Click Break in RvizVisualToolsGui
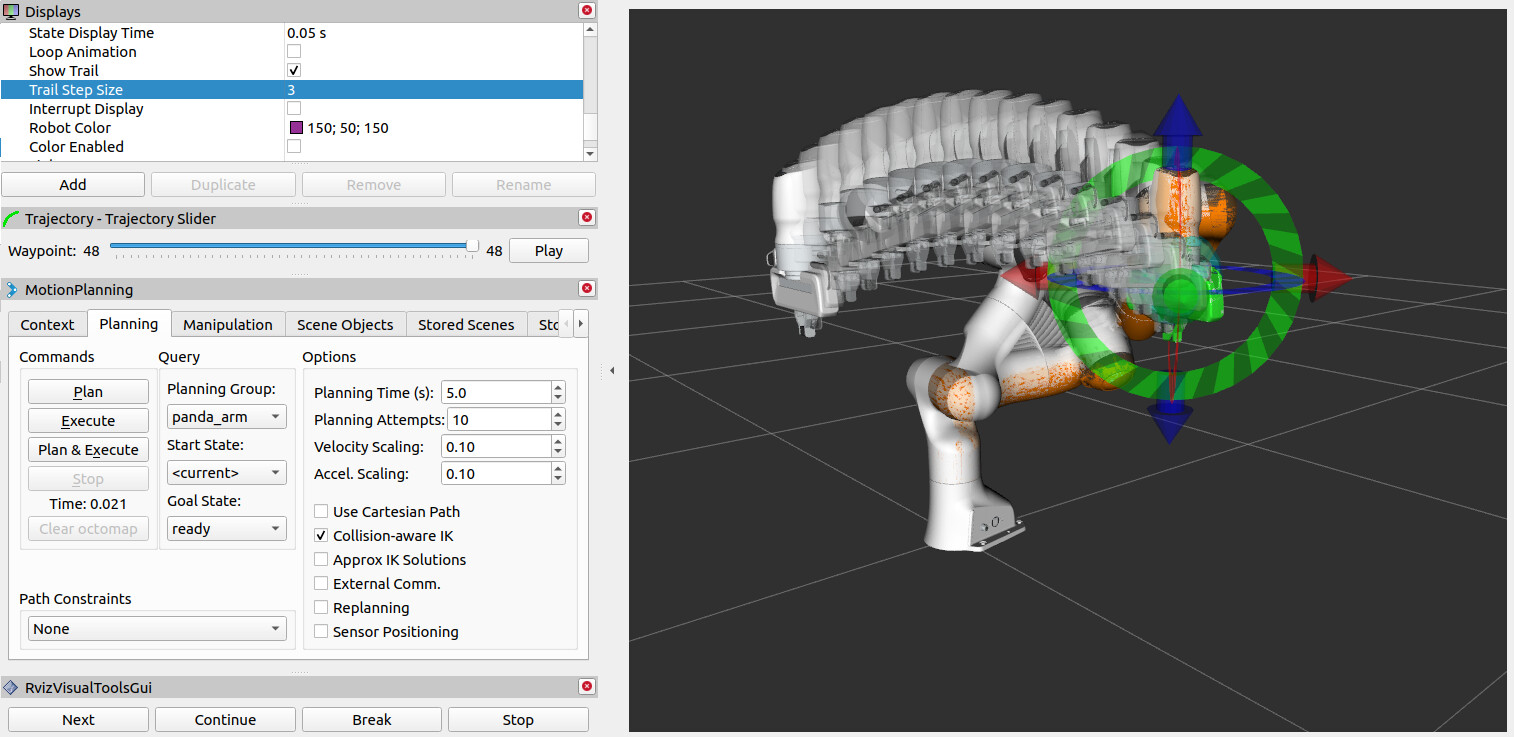The height and width of the screenshot is (737, 1514). click(x=371, y=719)
